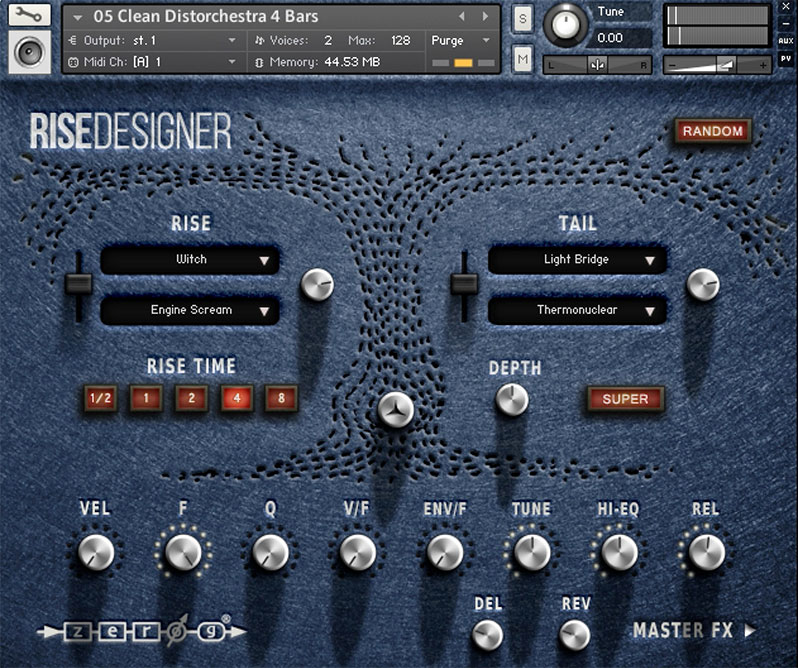Mute the instrument with M button
The height and width of the screenshot is (668, 798).
pos(523,60)
